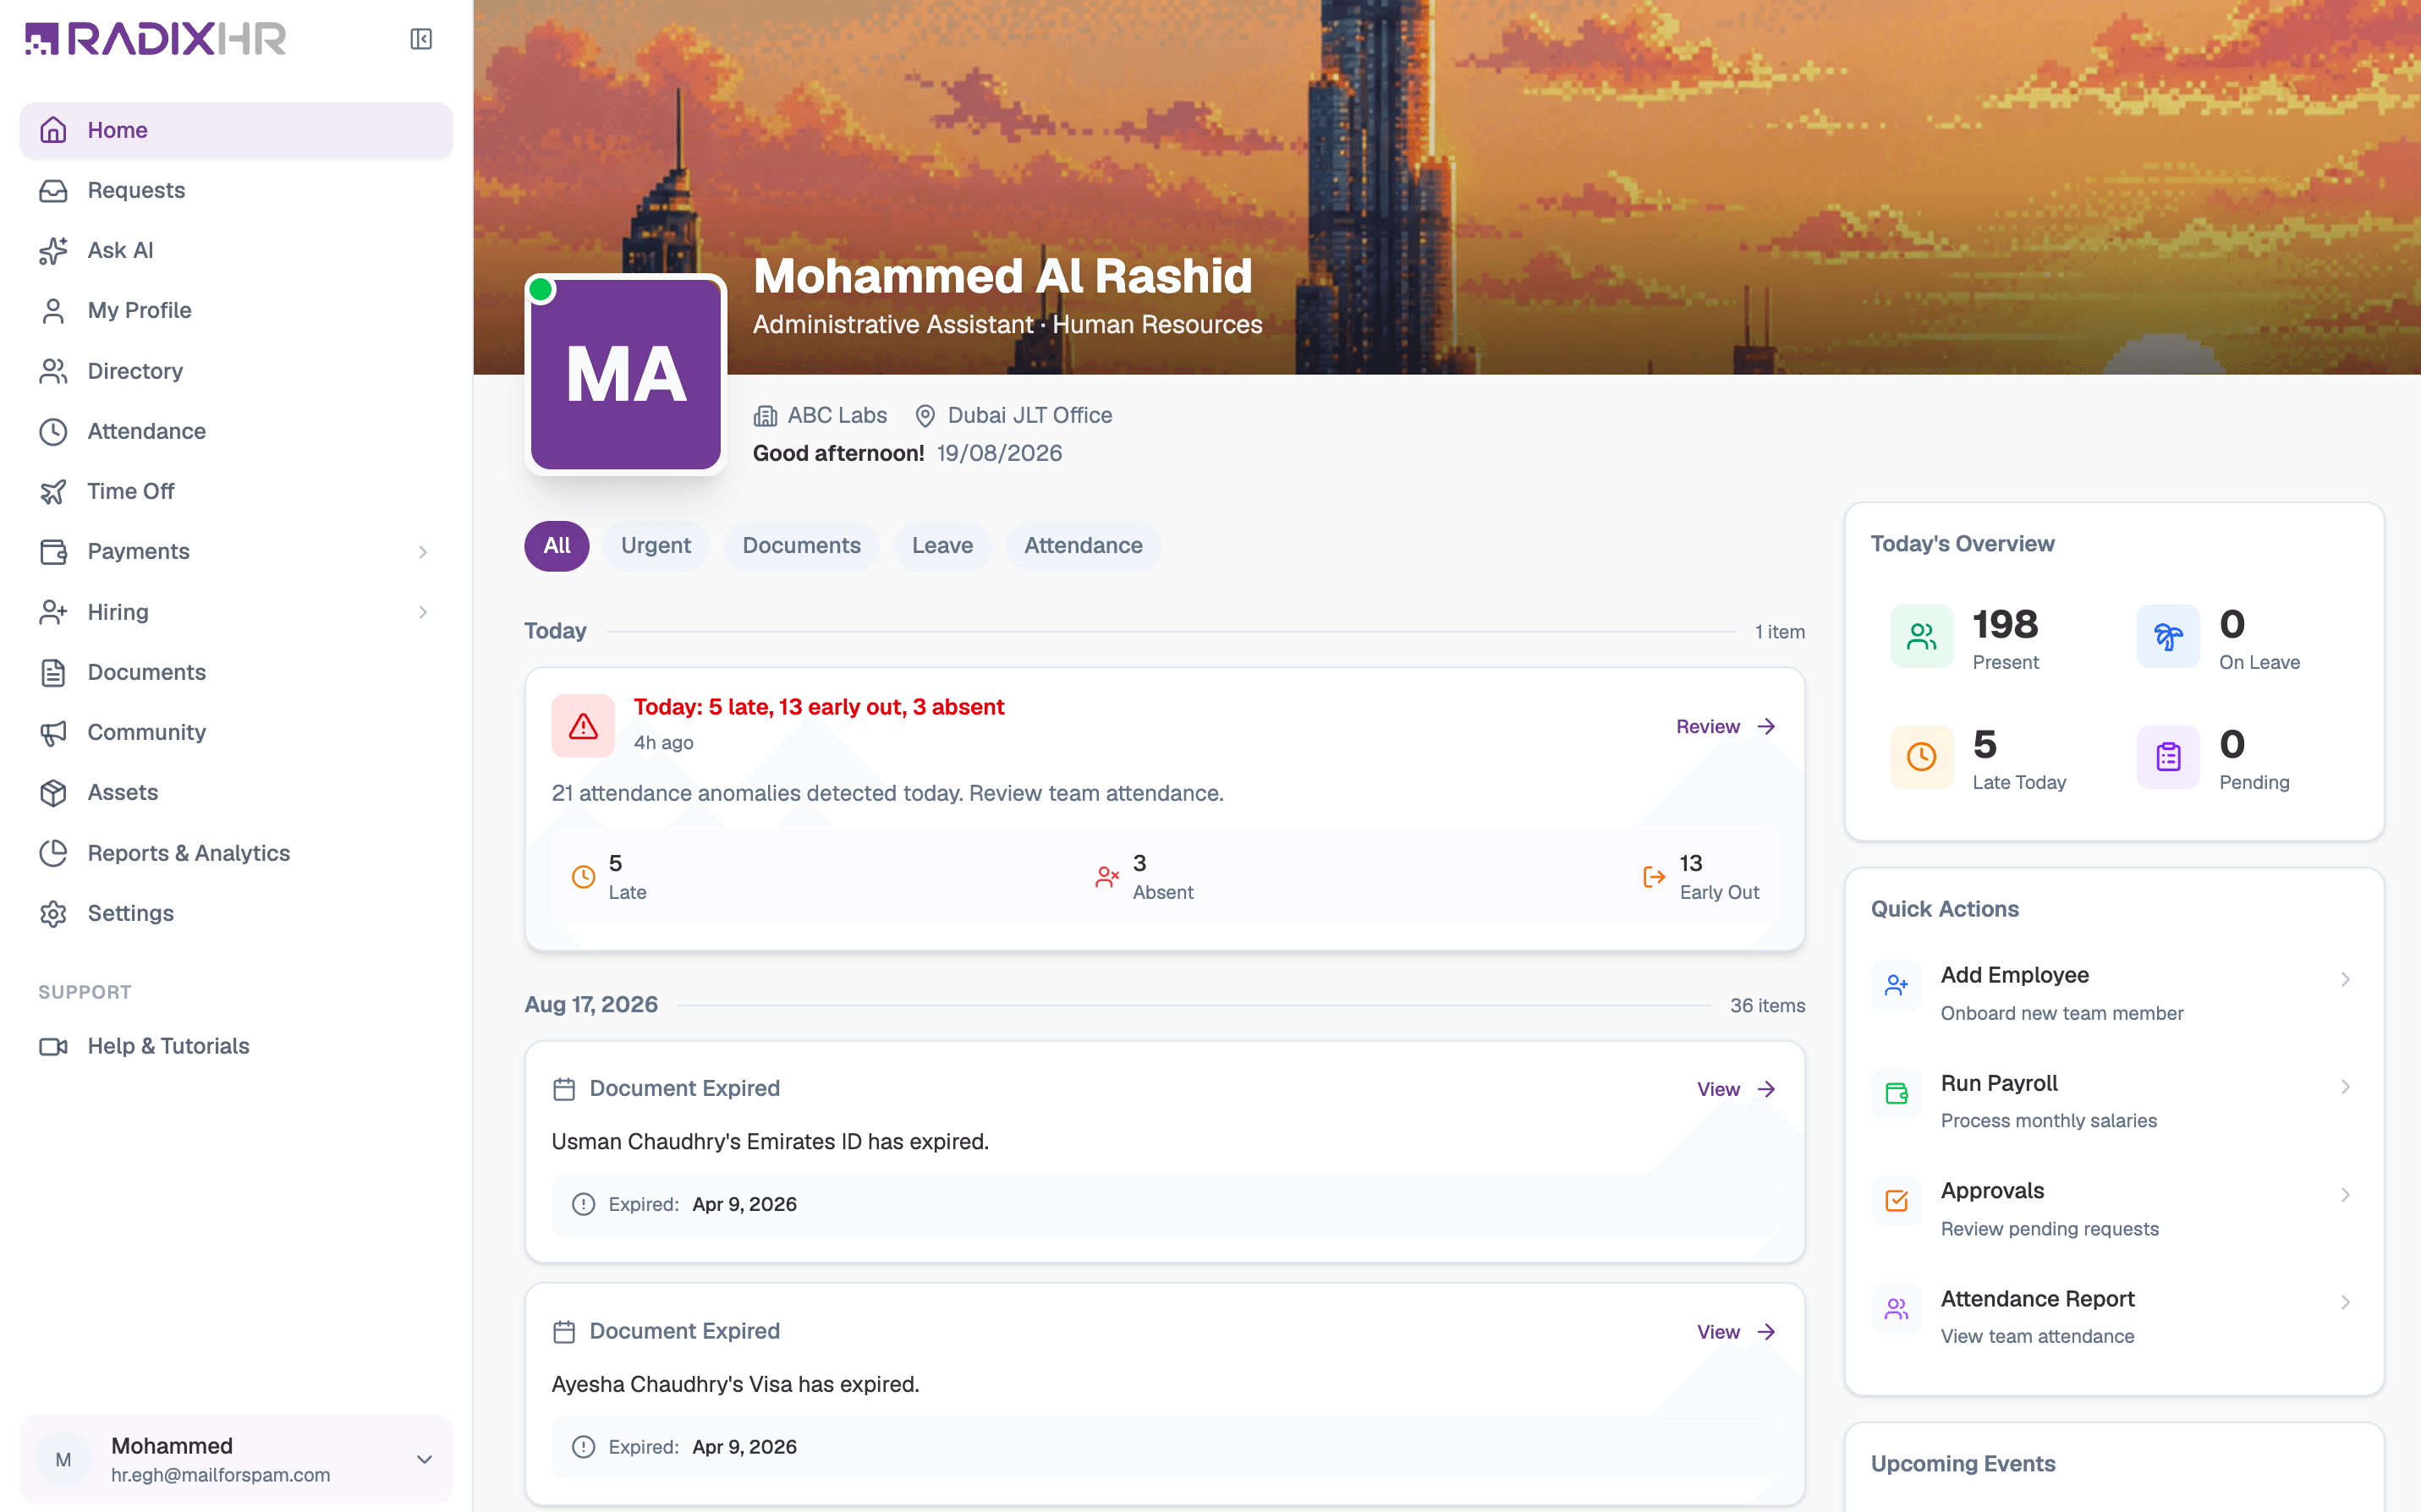This screenshot has height=1512, width=2421.
Task: Click the blue On Leave palm tree icon
Action: coord(2167,636)
